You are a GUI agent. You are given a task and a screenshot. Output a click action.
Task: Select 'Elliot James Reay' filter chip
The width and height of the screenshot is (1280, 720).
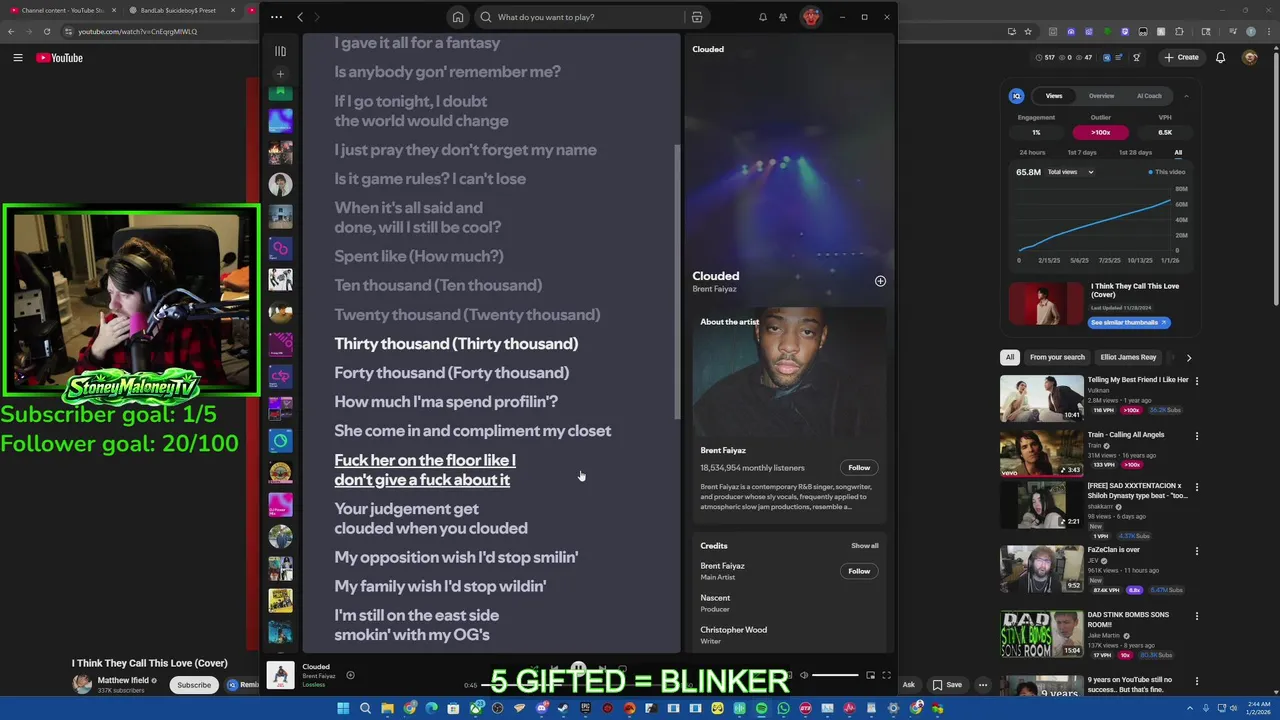(x=1128, y=357)
